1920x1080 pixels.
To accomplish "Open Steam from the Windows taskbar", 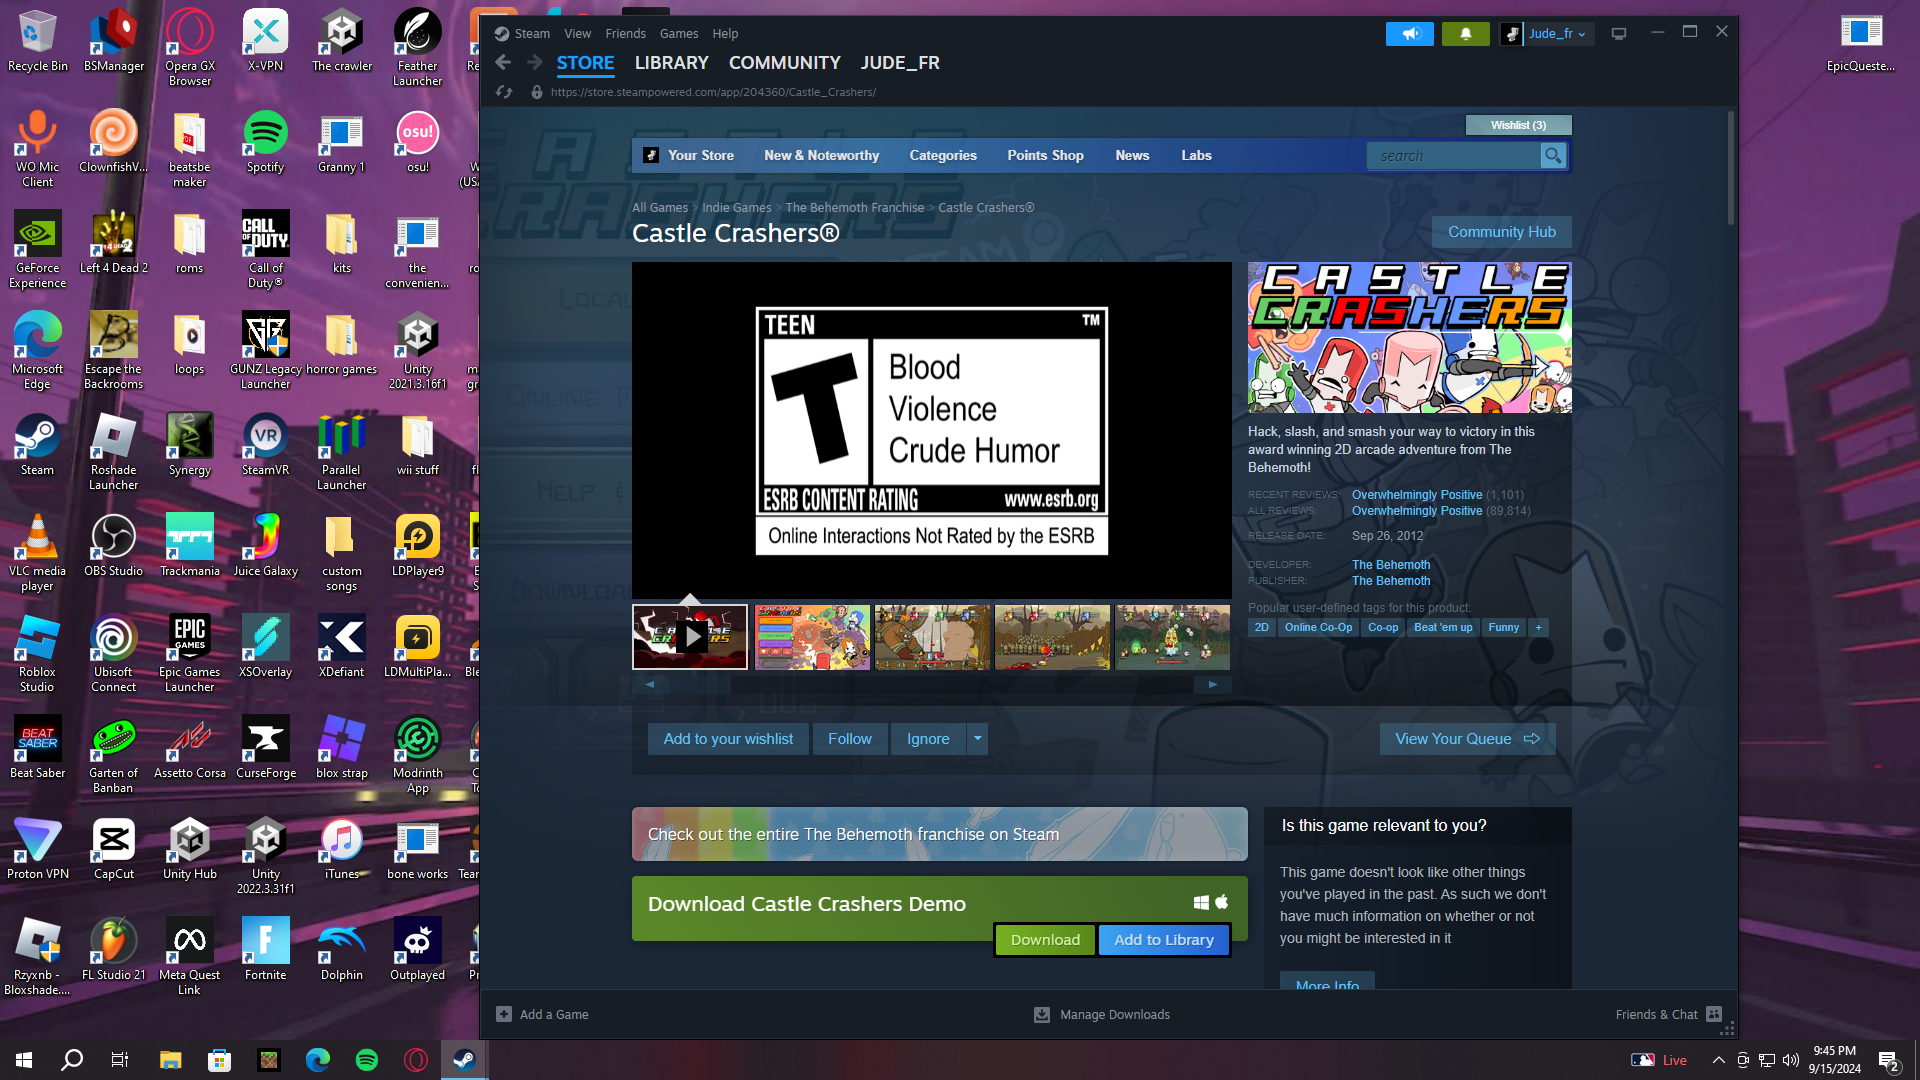I will point(464,1060).
